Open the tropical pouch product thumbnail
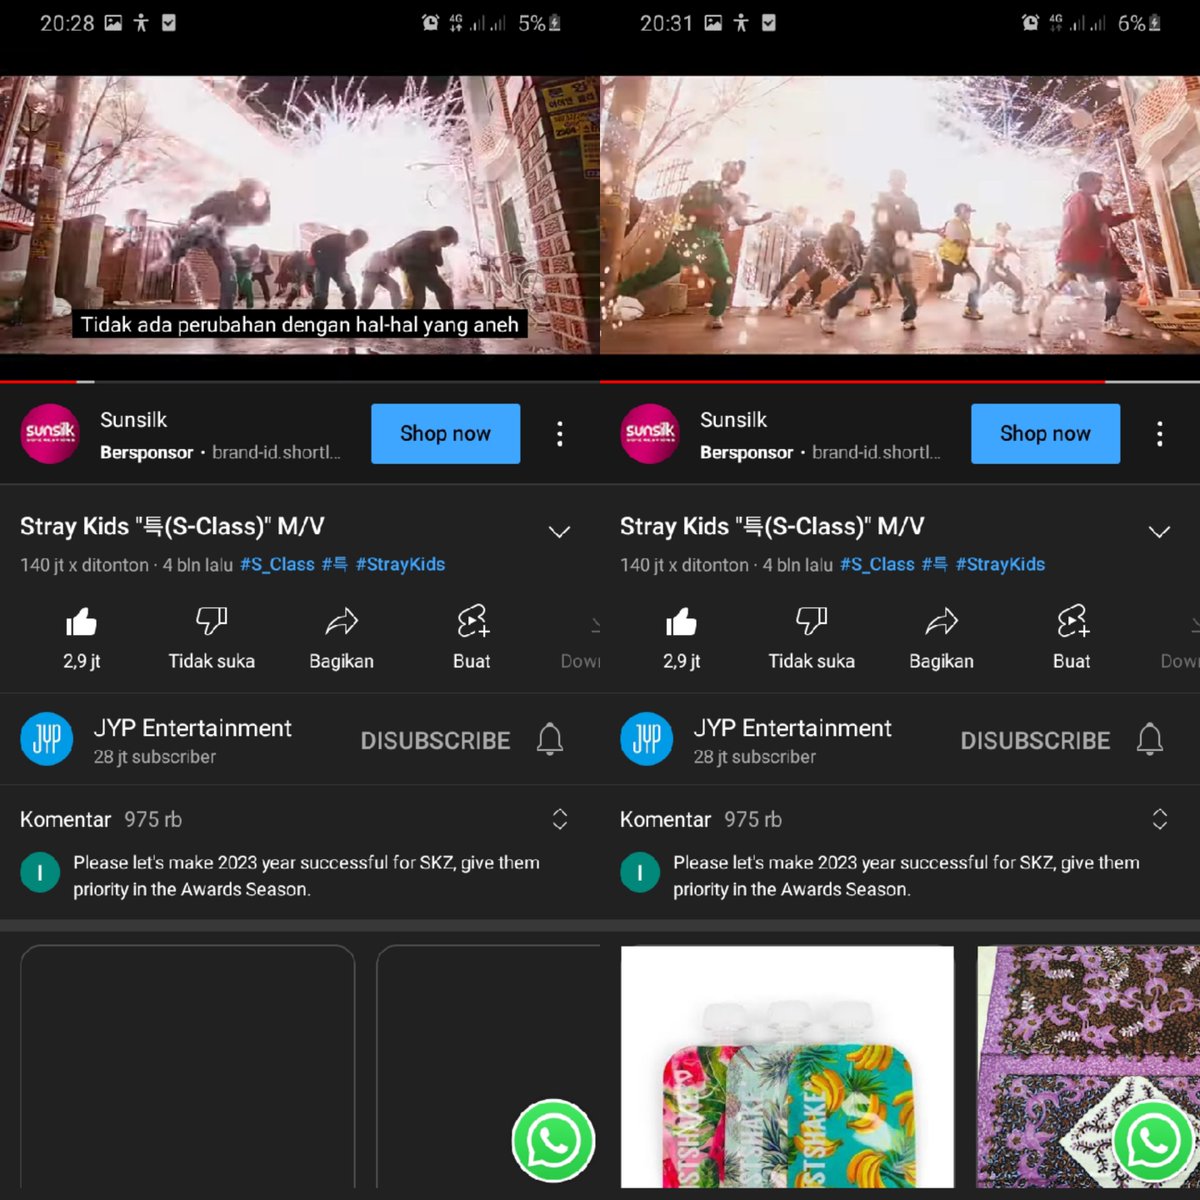The height and width of the screenshot is (1200, 1200). coord(787,1067)
